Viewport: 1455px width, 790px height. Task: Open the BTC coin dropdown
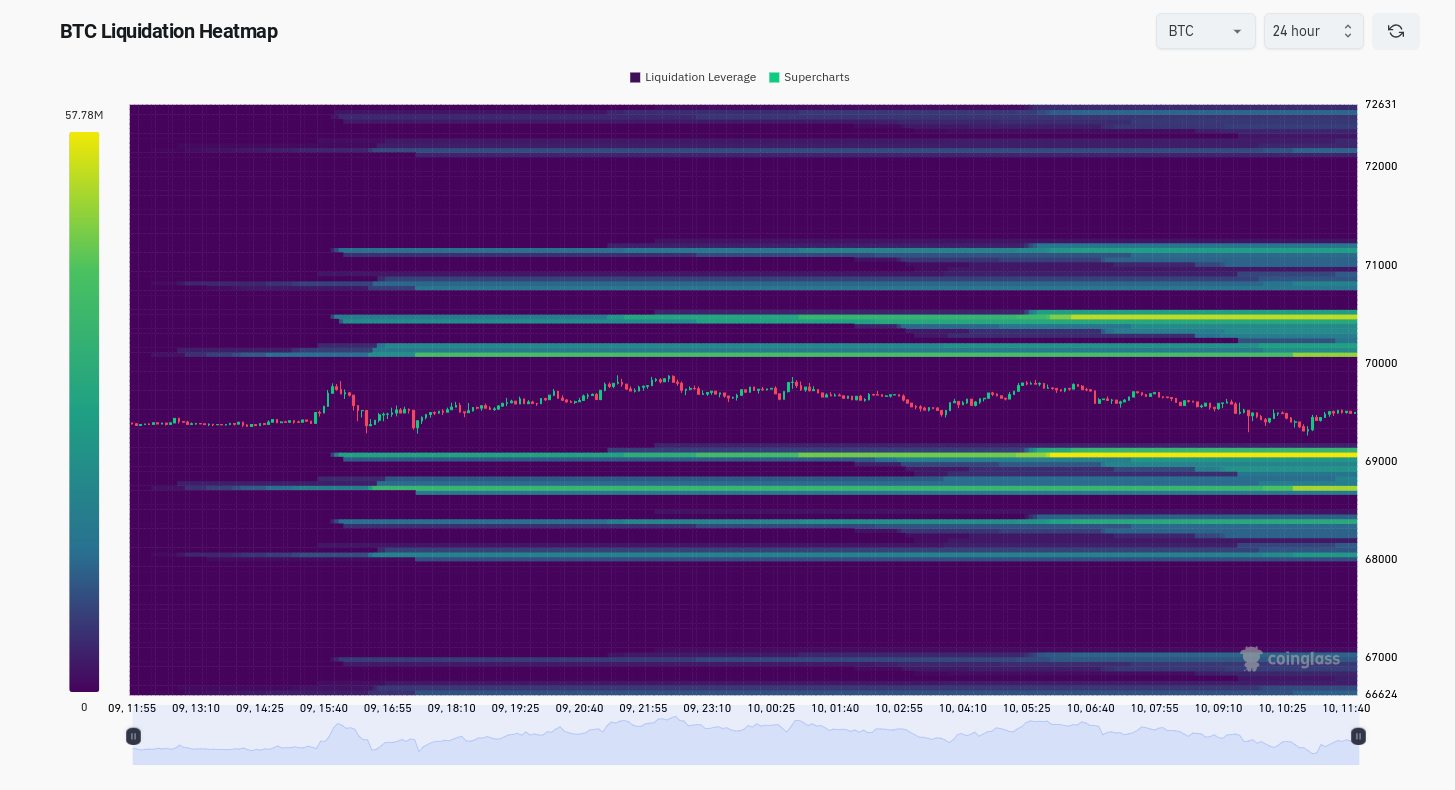click(x=1204, y=31)
